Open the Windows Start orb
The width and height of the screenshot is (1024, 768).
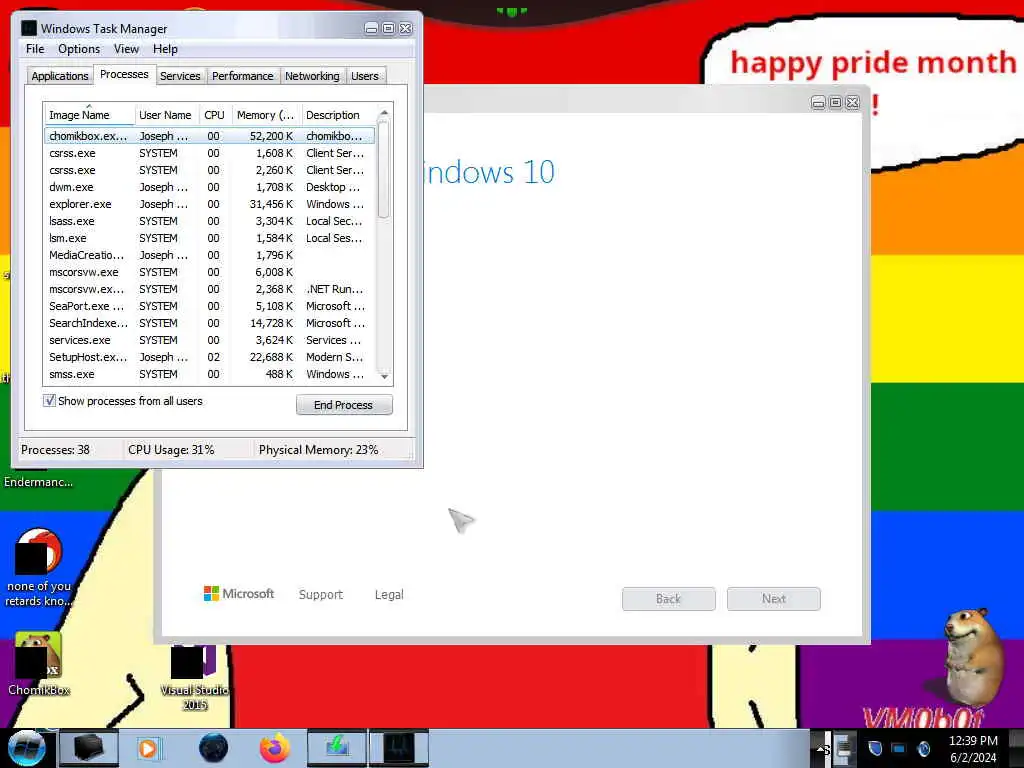(x=26, y=748)
